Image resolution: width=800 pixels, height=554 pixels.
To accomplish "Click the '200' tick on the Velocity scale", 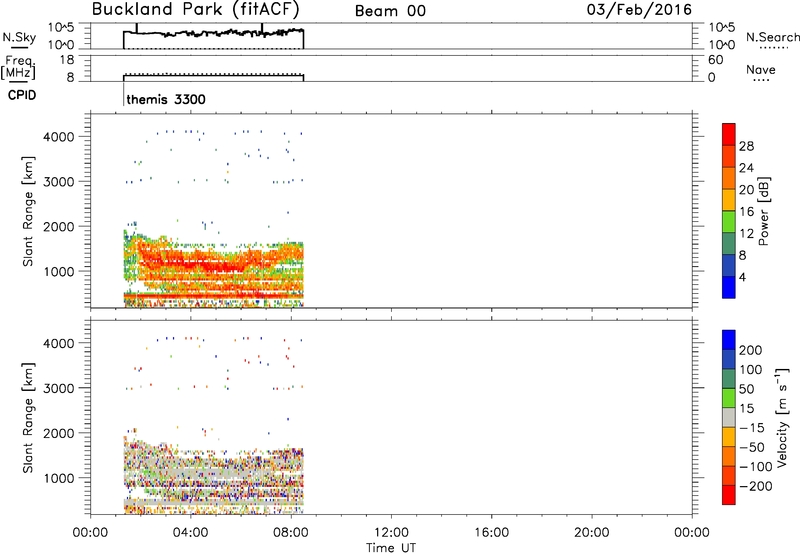I will click(x=751, y=350).
